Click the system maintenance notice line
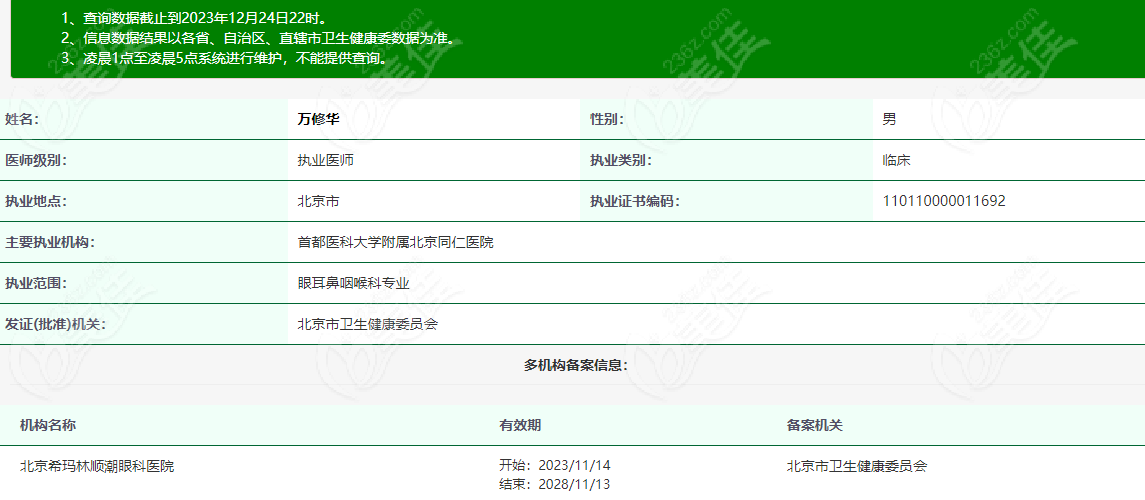 click(x=225, y=58)
